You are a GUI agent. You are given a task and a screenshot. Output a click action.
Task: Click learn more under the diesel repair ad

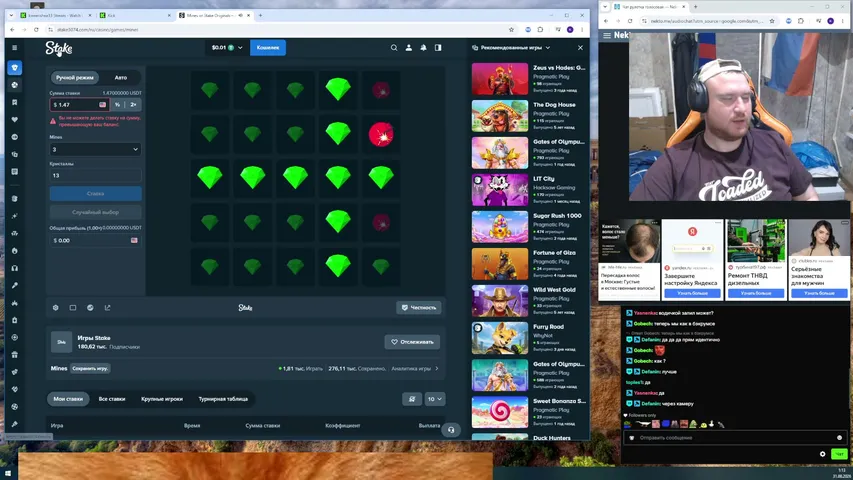click(x=756, y=293)
